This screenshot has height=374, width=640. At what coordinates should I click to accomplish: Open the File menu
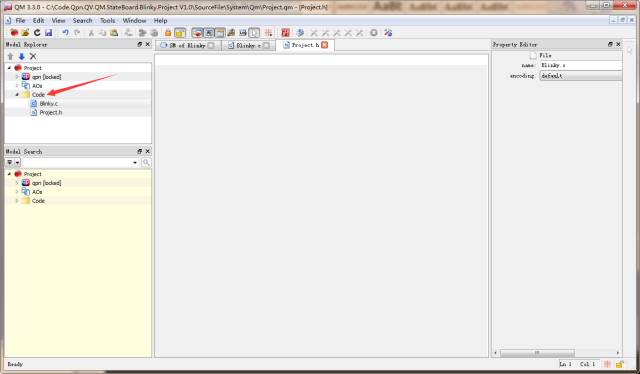click(x=20, y=20)
